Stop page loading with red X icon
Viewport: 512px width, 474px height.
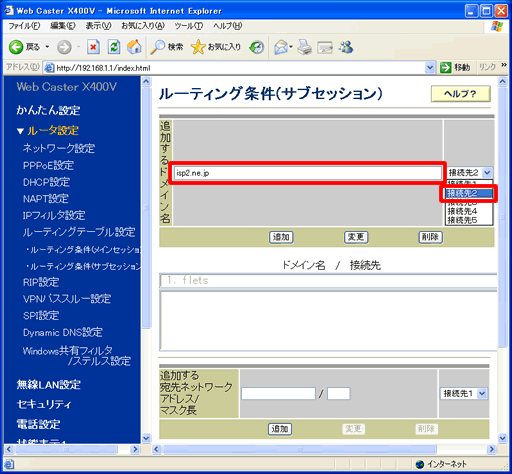coord(93,47)
